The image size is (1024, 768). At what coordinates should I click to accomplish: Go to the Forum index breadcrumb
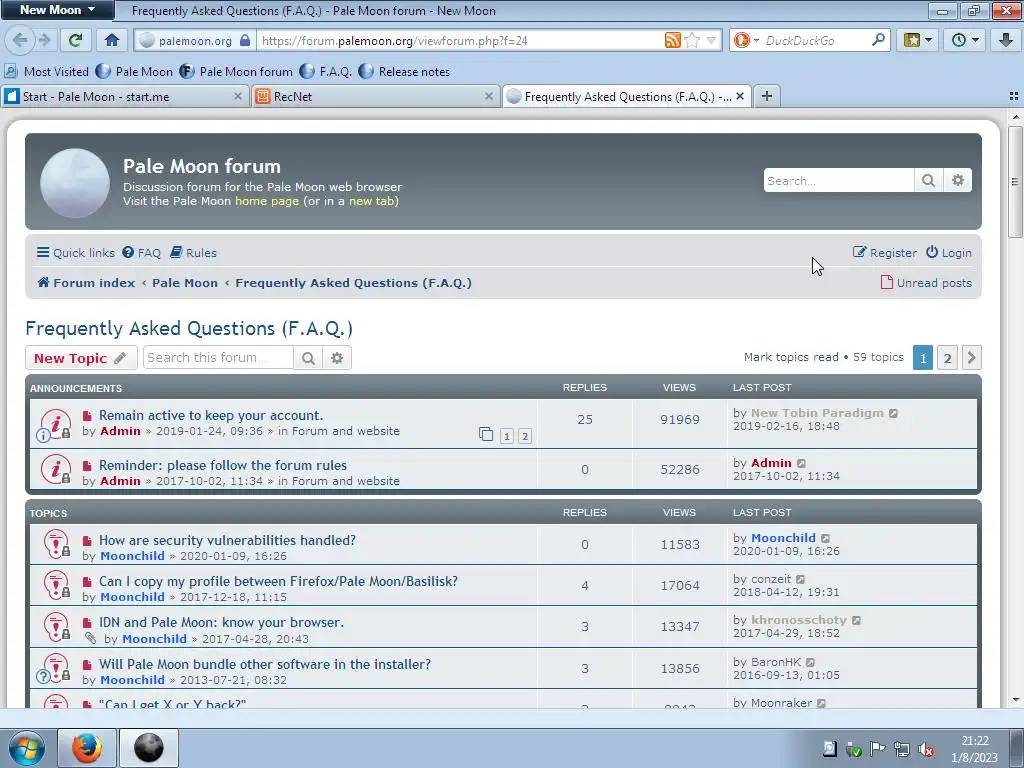86,283
